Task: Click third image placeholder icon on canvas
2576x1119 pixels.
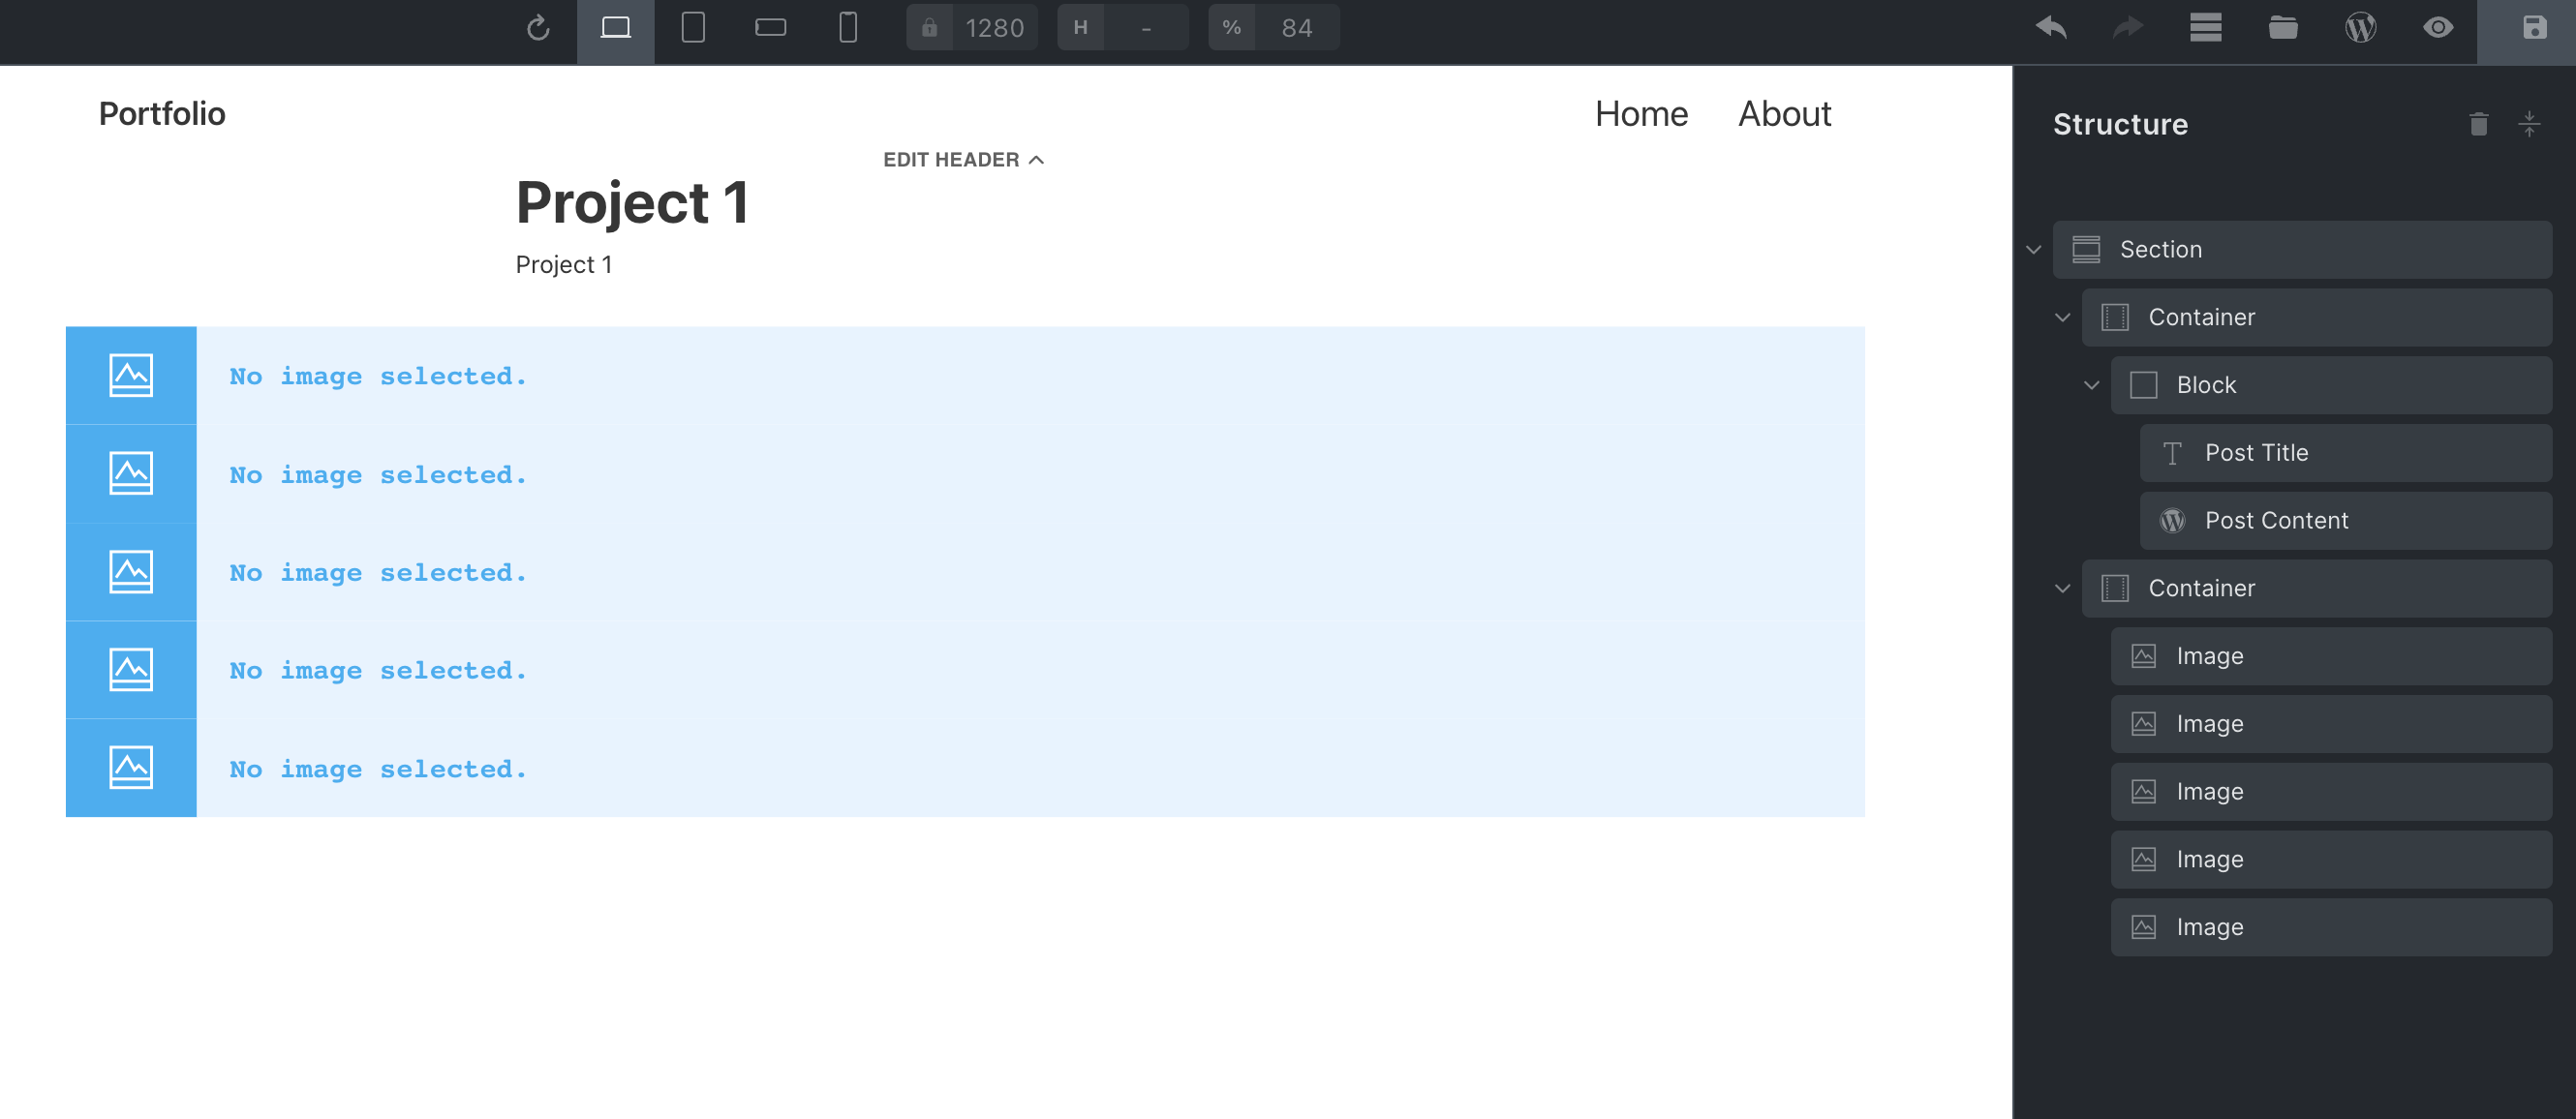Action: (x=131, y=572)
